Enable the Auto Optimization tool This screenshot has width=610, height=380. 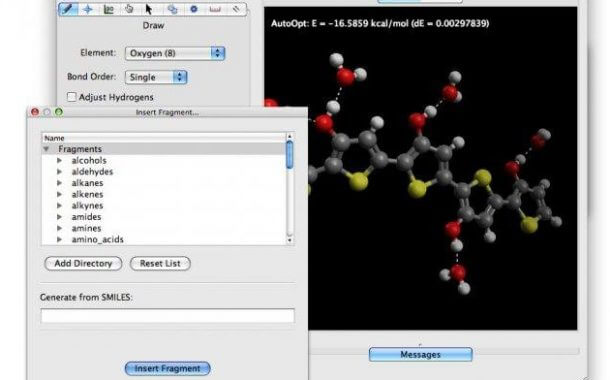point(193,9)
